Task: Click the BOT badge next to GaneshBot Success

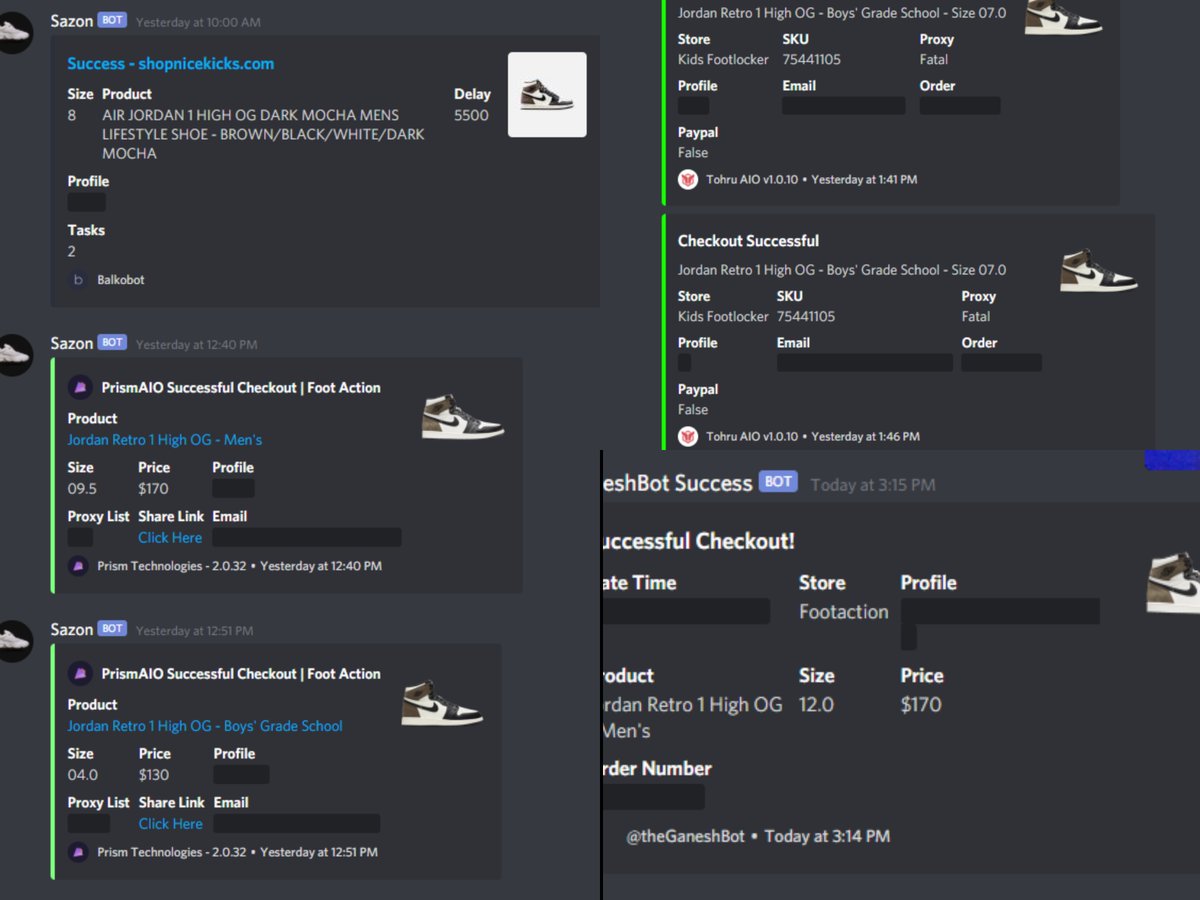Action: [778, 482]
